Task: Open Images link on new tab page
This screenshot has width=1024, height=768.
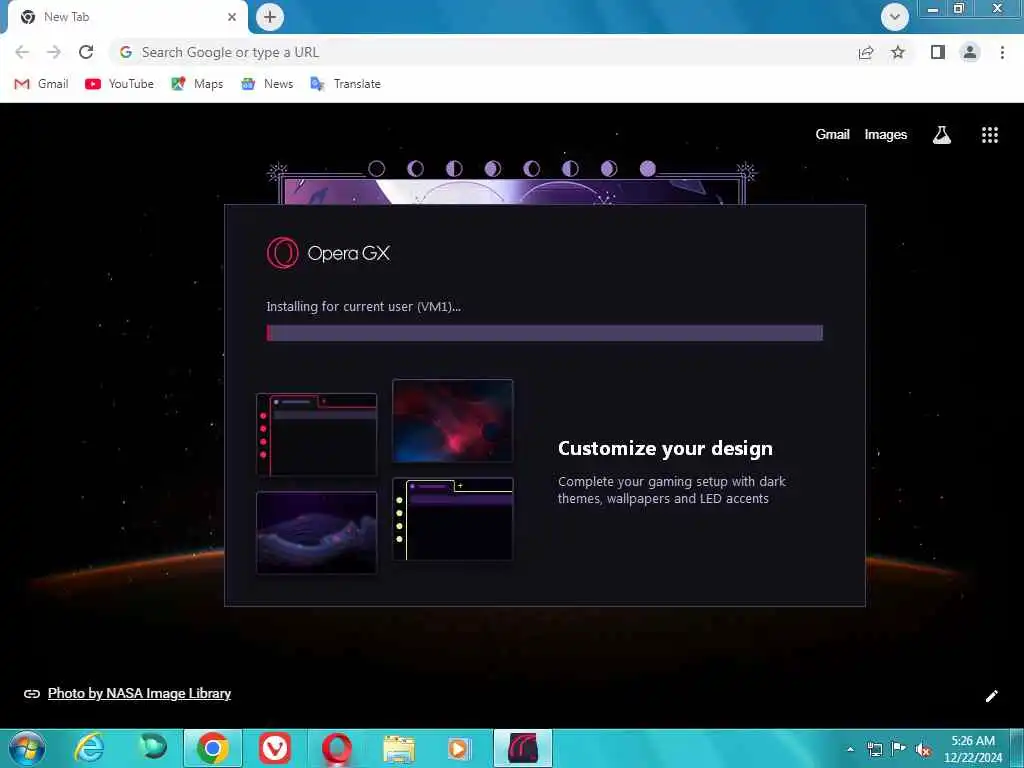Action: 886,135
